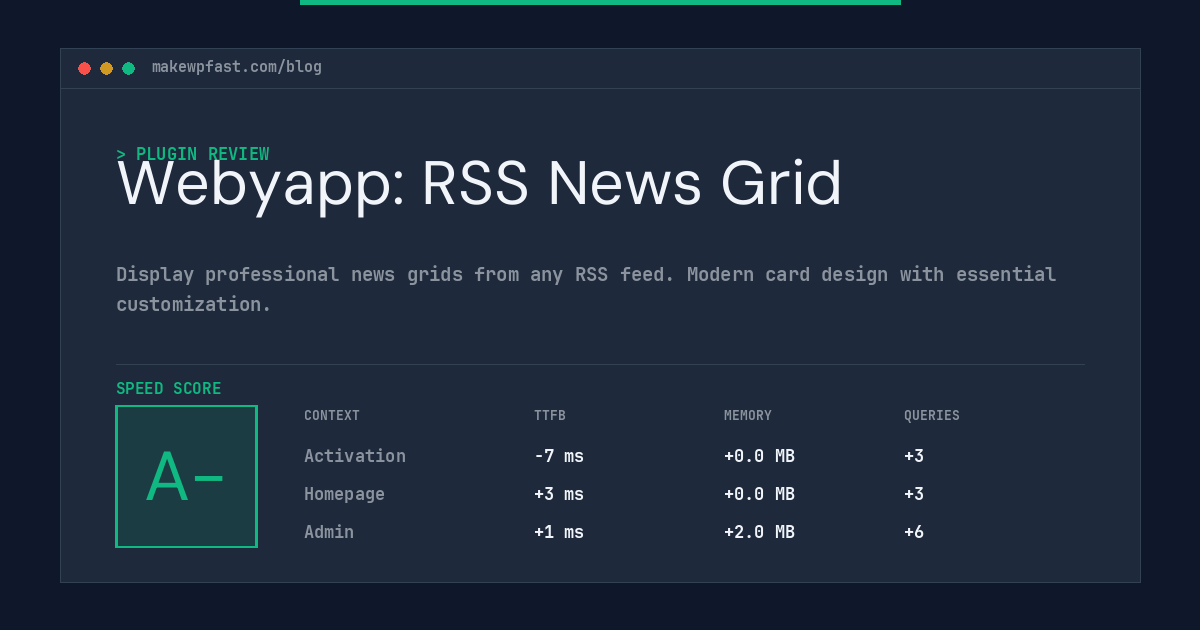Click the makewpfast.com/blog address text
This screenshot has height=630, width=1200.
[237, 67]
